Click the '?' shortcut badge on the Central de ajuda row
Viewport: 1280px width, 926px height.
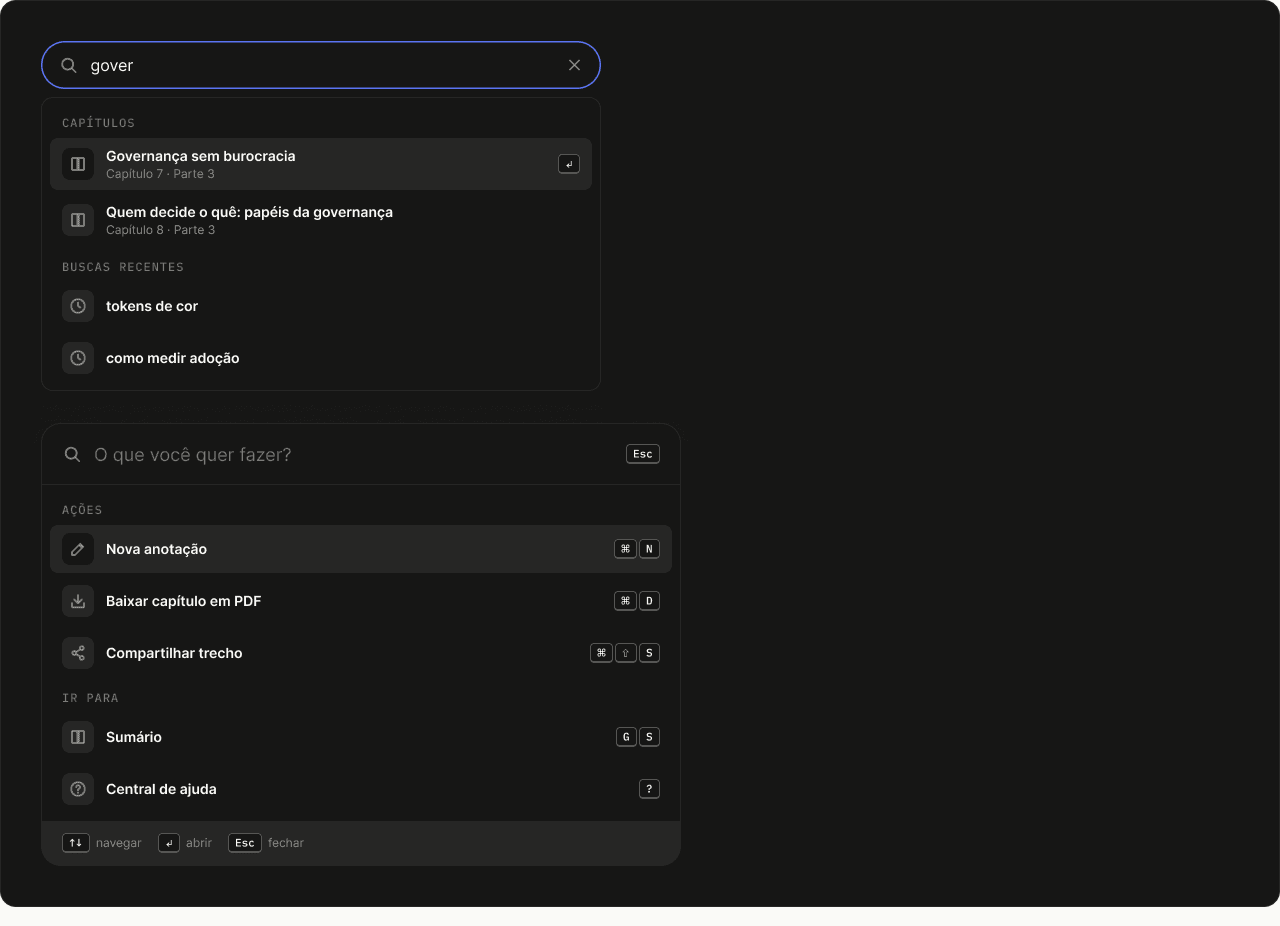click(x=649, y=789)
